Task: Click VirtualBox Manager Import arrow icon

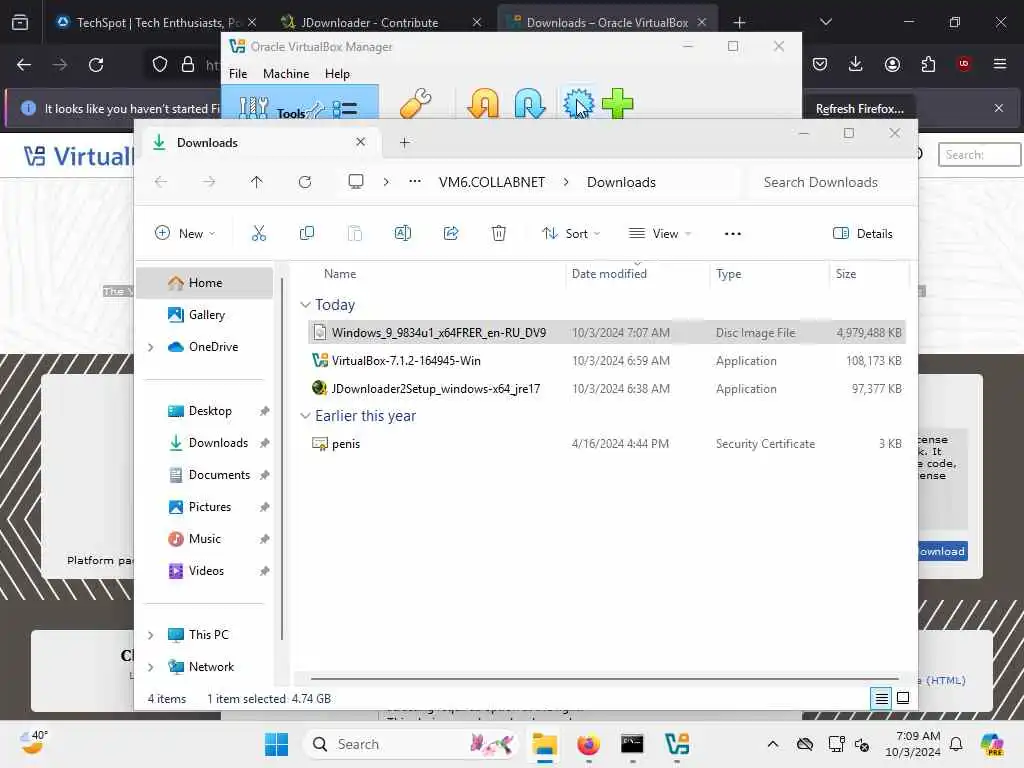Action: pos(483,103)
